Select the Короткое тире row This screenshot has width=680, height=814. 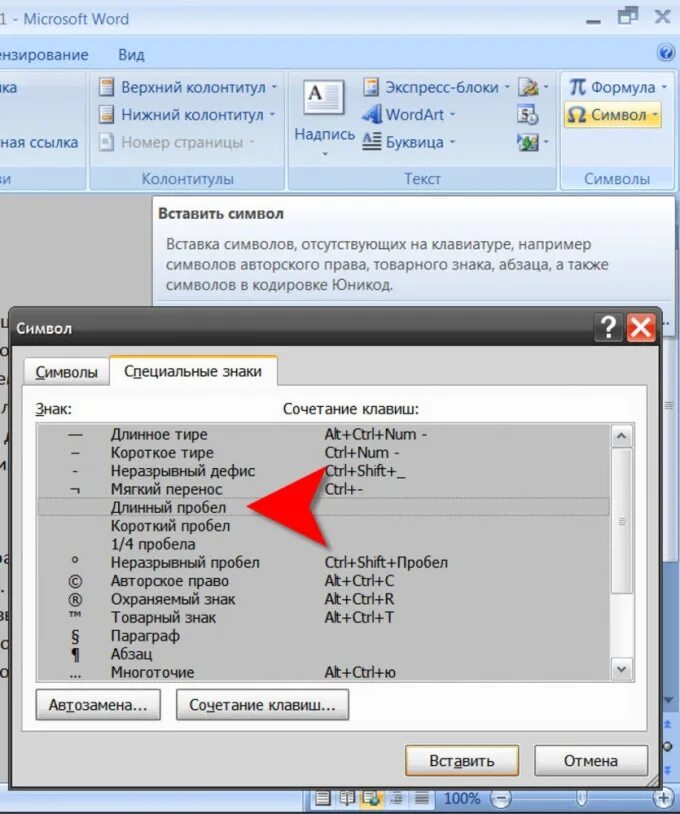pos(323,453)
